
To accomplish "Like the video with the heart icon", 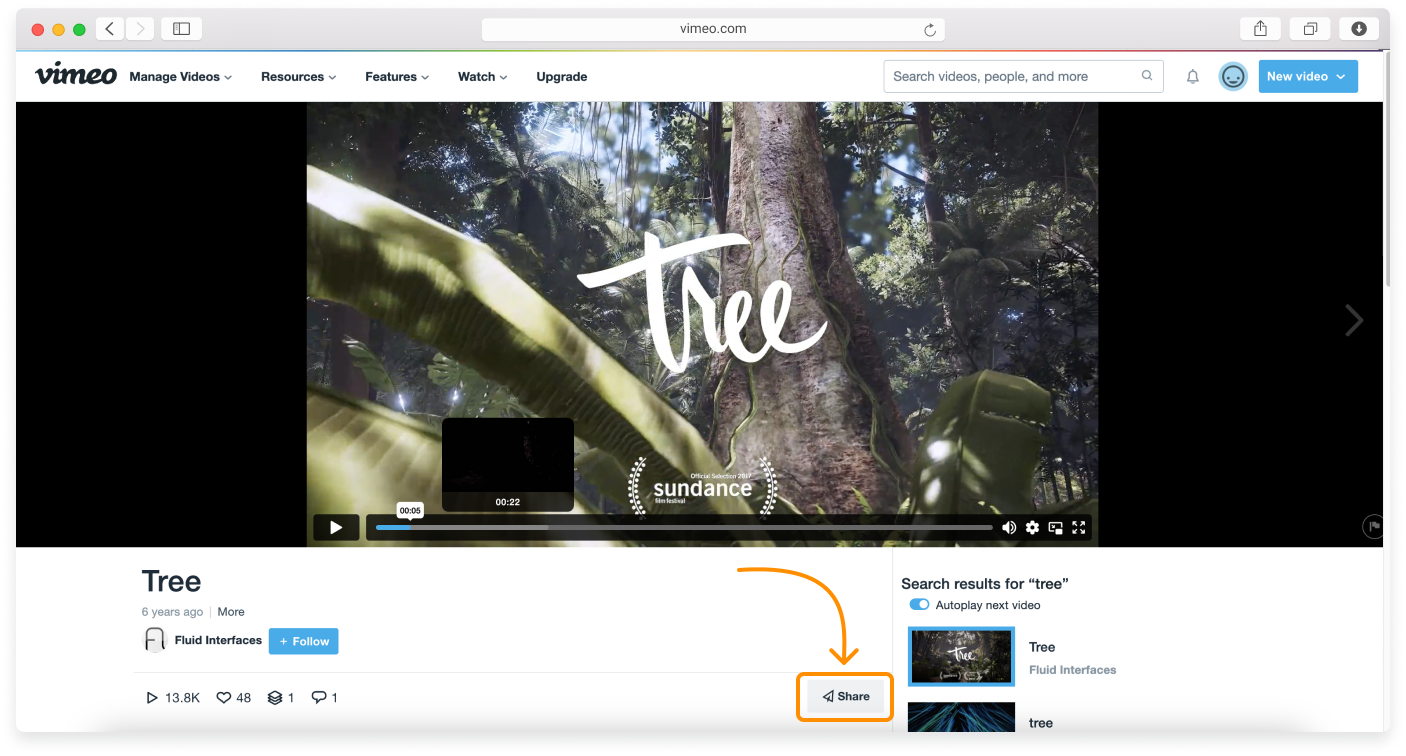I will [221, 697].
